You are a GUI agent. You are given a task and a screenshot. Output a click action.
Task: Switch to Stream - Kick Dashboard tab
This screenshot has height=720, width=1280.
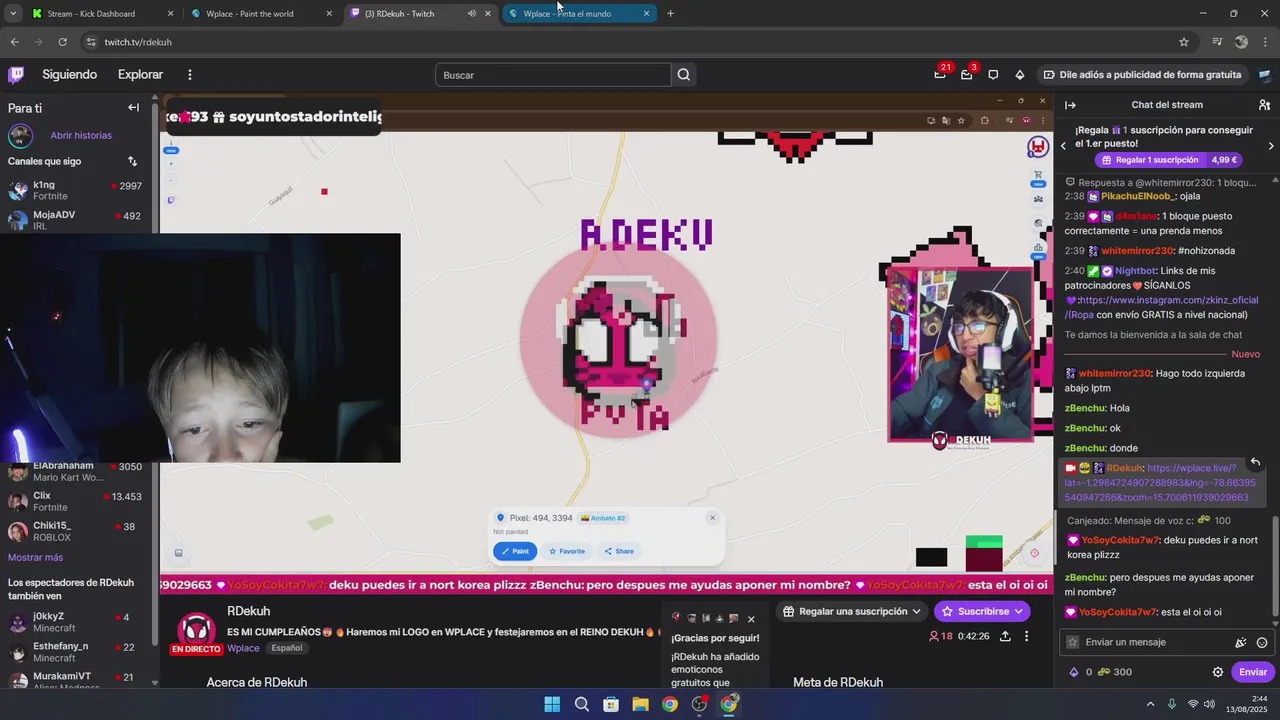[x=100, y=14]
